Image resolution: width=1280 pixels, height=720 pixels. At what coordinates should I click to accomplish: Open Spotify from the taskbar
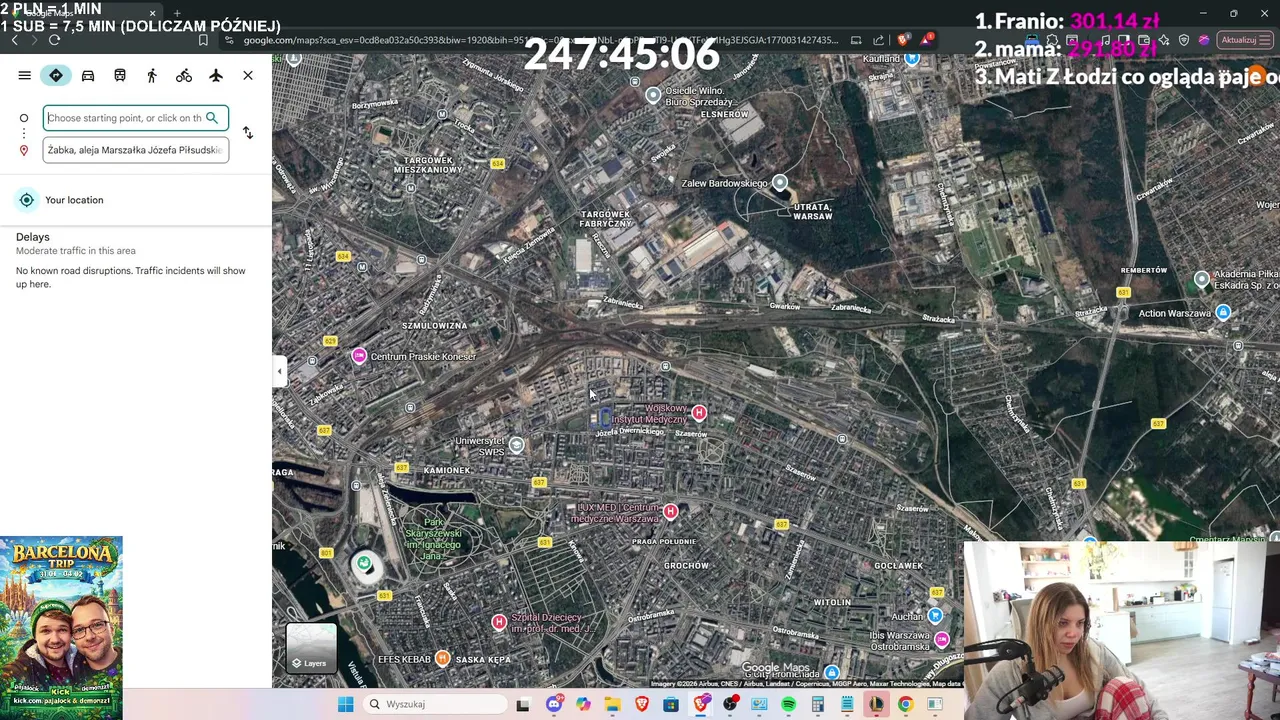[x=788, y=704]
